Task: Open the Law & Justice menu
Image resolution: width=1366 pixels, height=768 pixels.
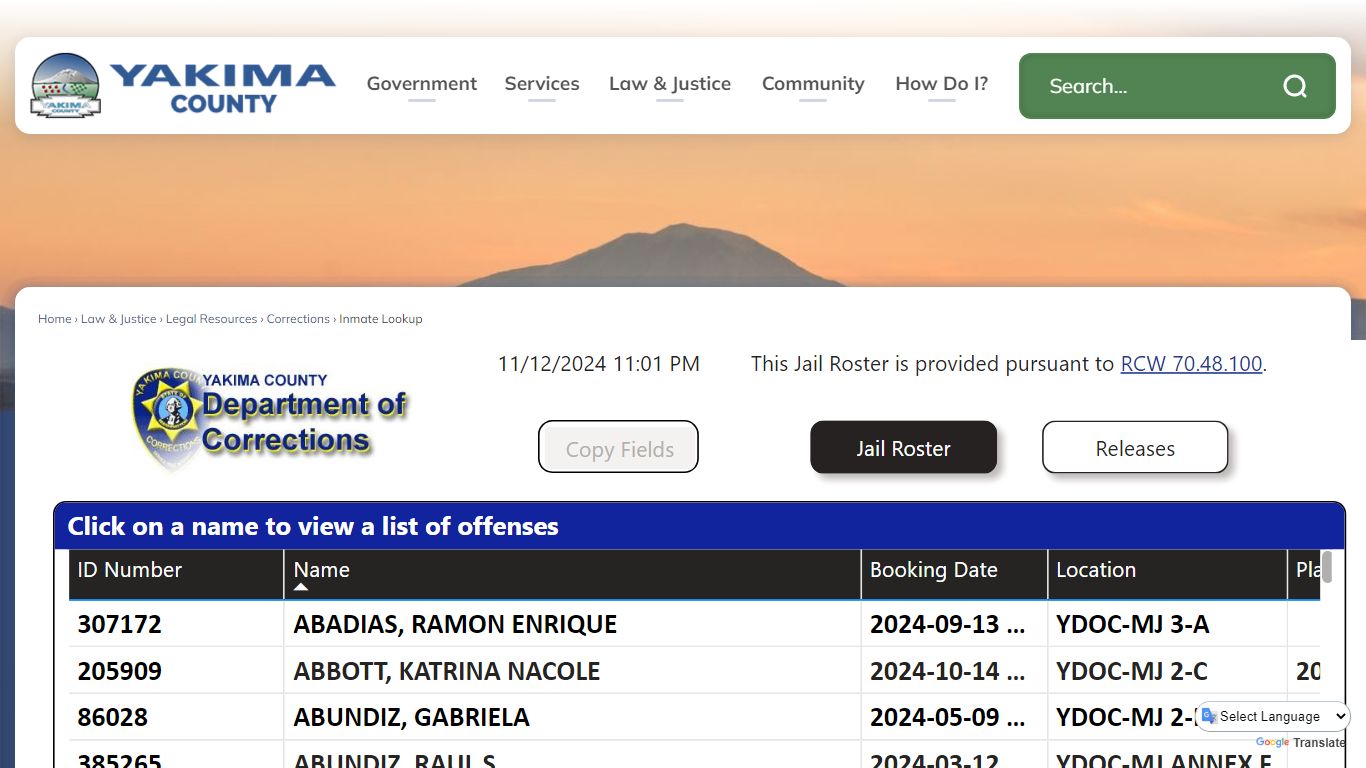Action: (670, 84)
